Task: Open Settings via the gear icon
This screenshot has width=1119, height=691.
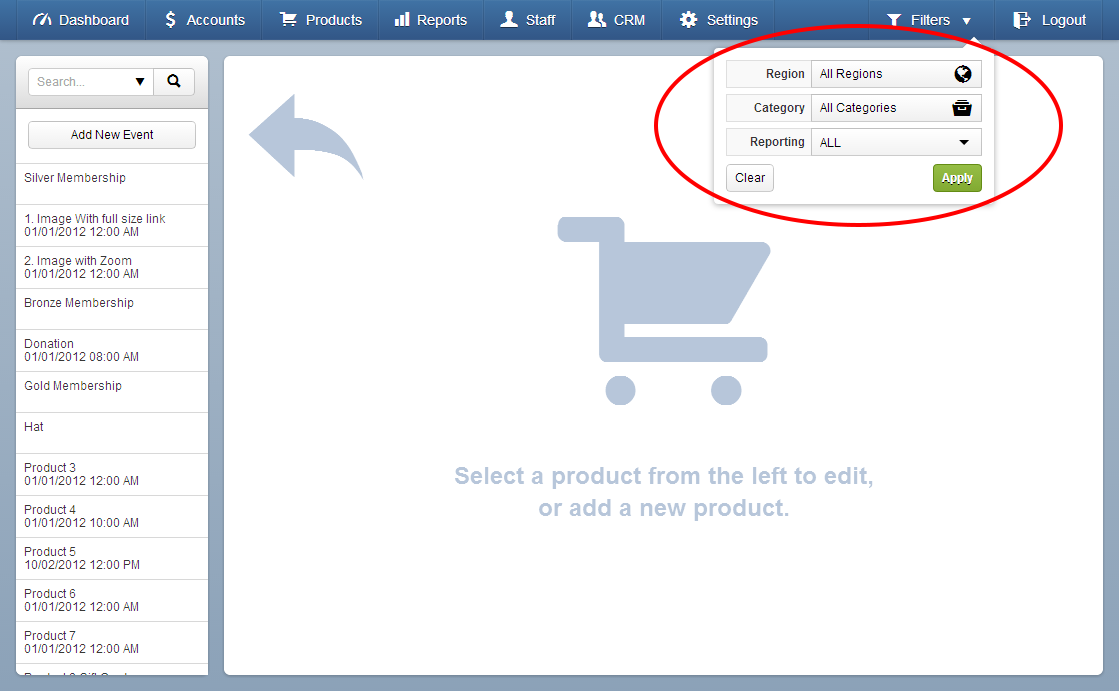Action: click(x=686, y=19)
